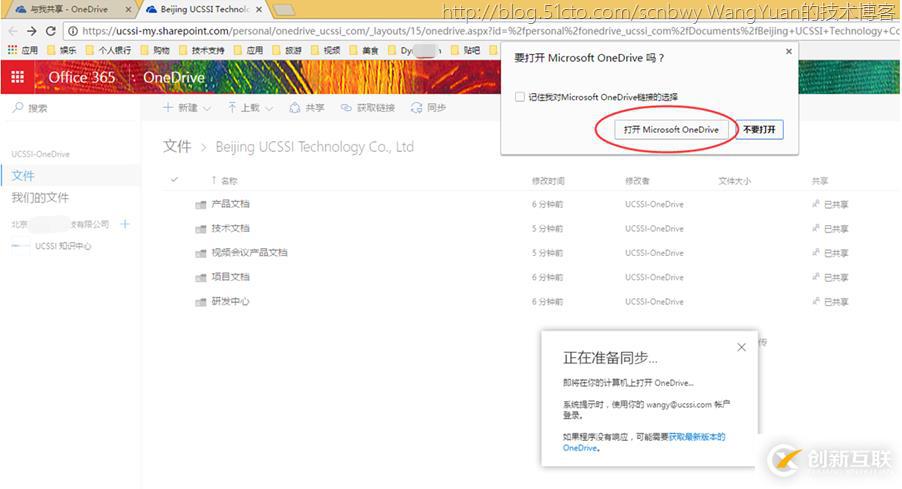902x489 pixels.
Task: Click the 打开 Microsoft OneDrive button
Action: [x=671, y=129]
